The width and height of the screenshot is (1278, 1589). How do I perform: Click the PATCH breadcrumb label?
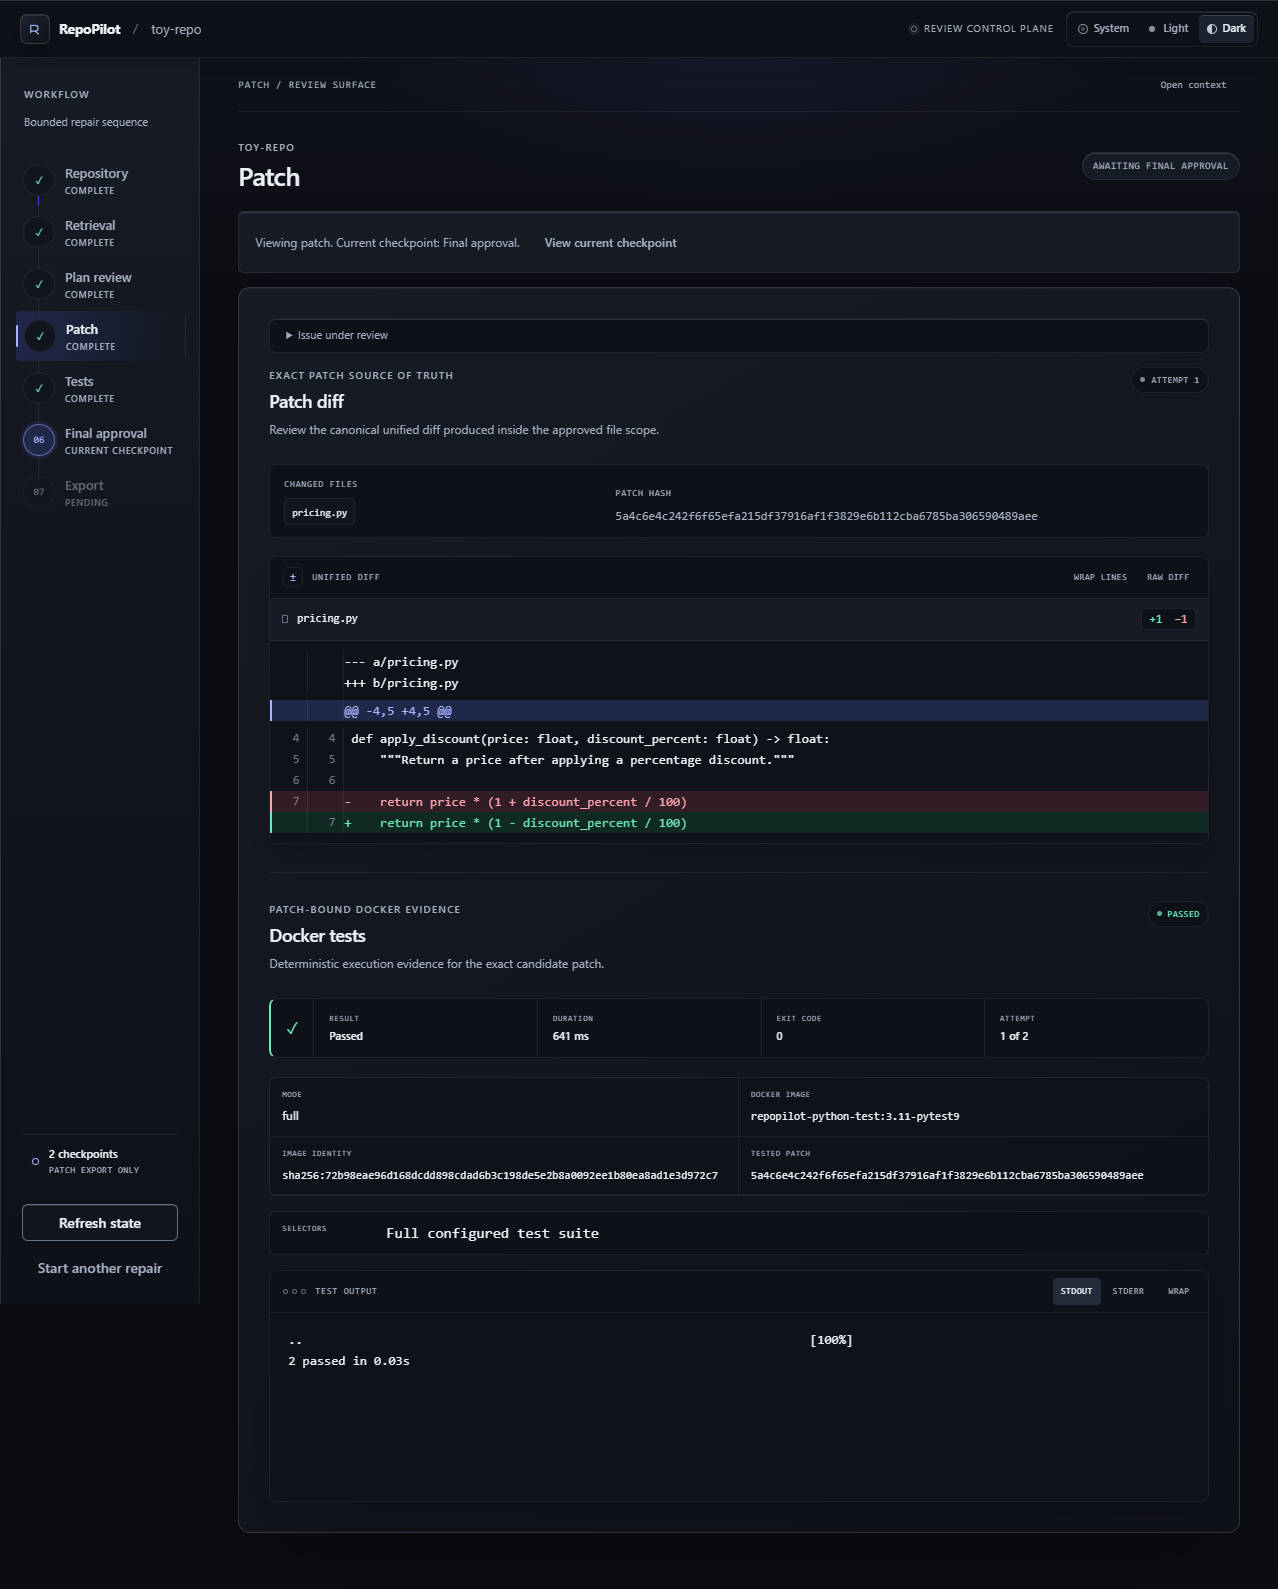click(254, 85)
